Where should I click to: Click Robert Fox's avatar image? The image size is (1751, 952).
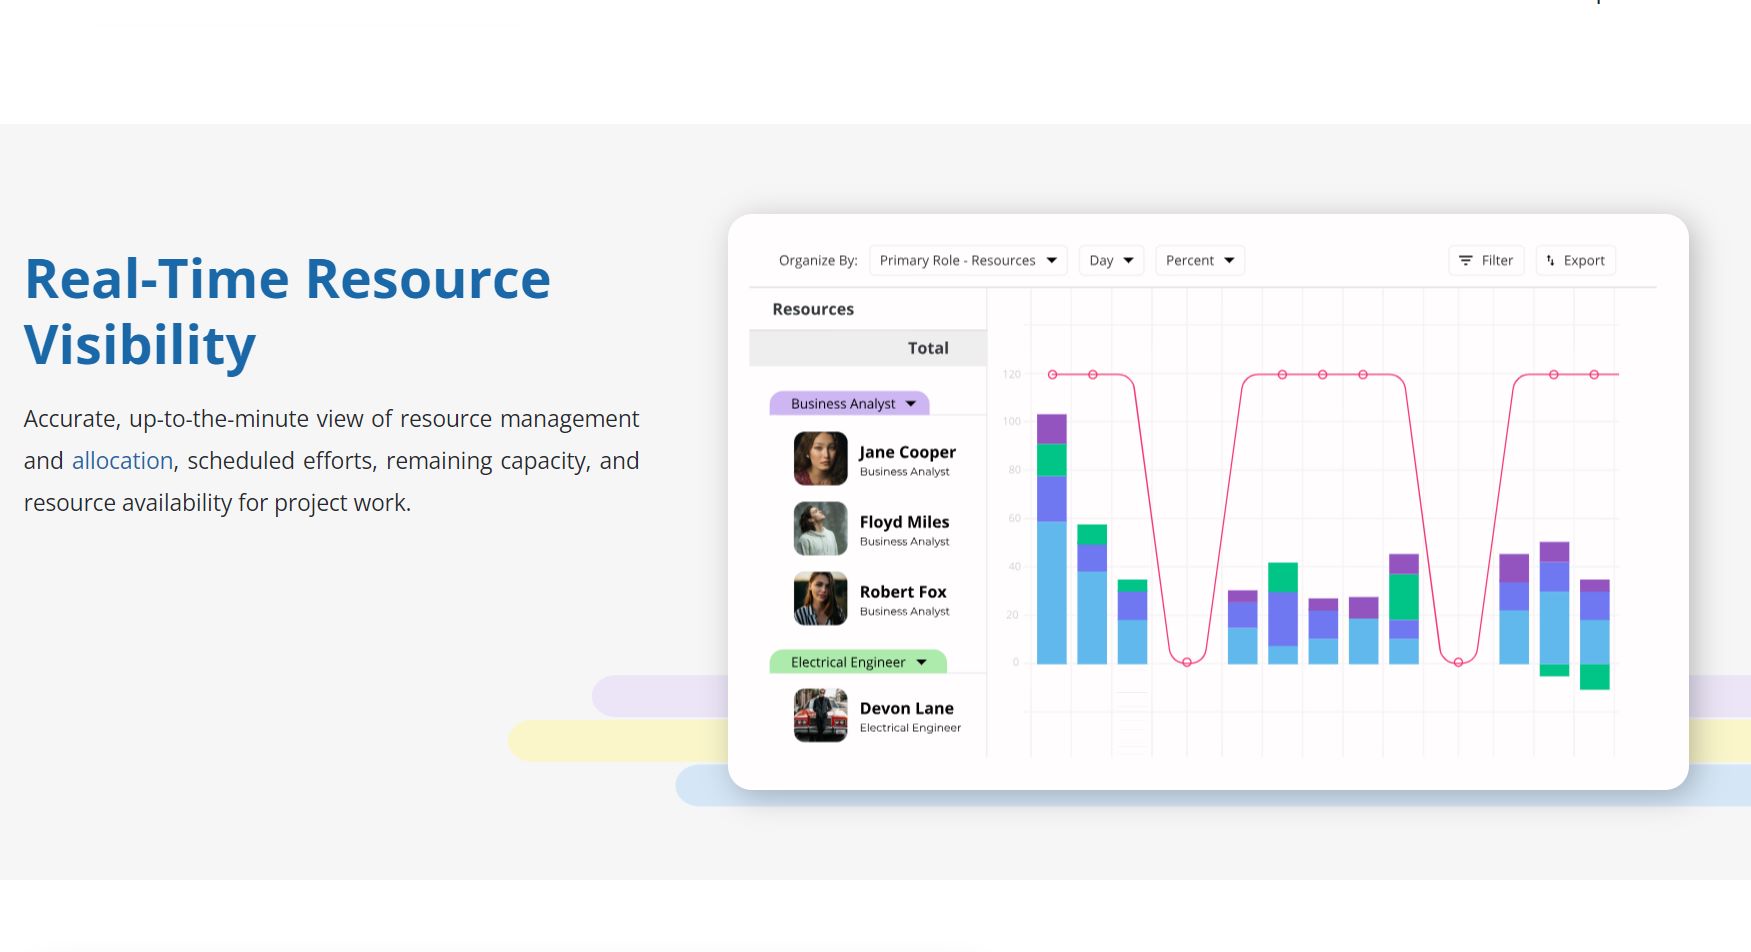tap(820, 598)
